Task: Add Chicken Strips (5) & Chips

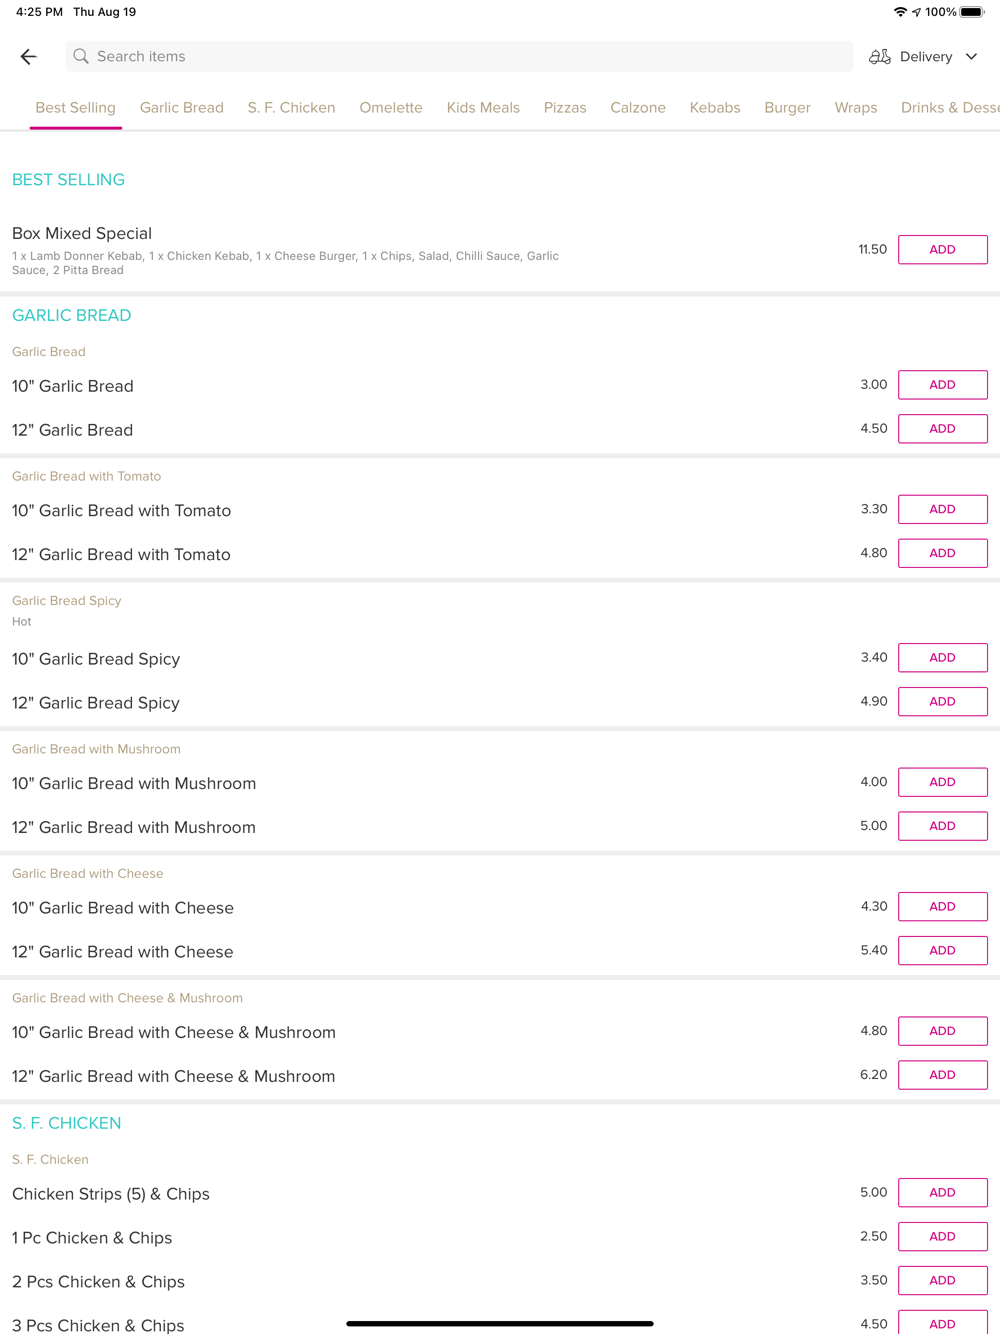Action: coord(942,1193)
